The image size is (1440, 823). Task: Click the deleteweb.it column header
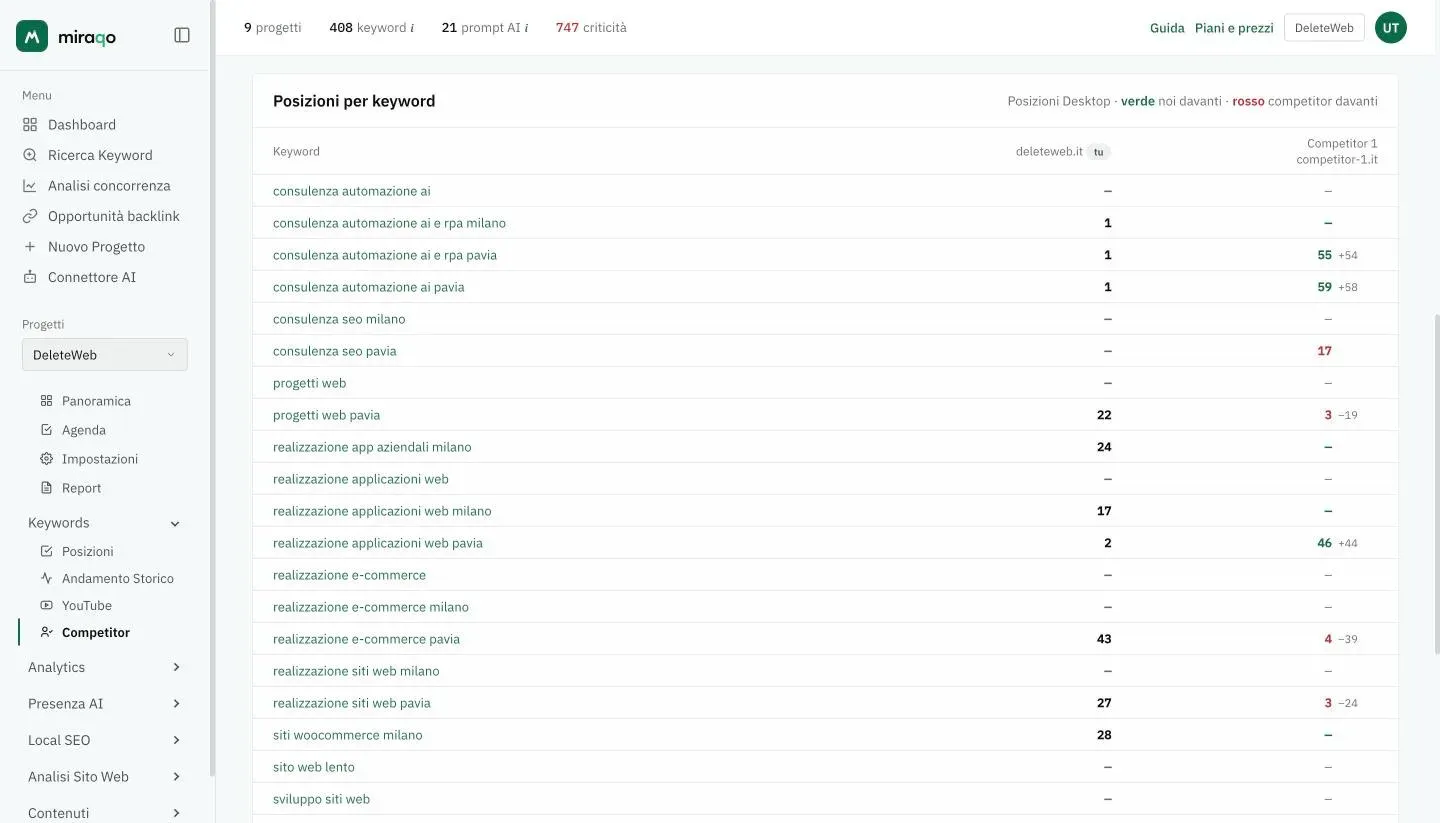coord(1063,152)
